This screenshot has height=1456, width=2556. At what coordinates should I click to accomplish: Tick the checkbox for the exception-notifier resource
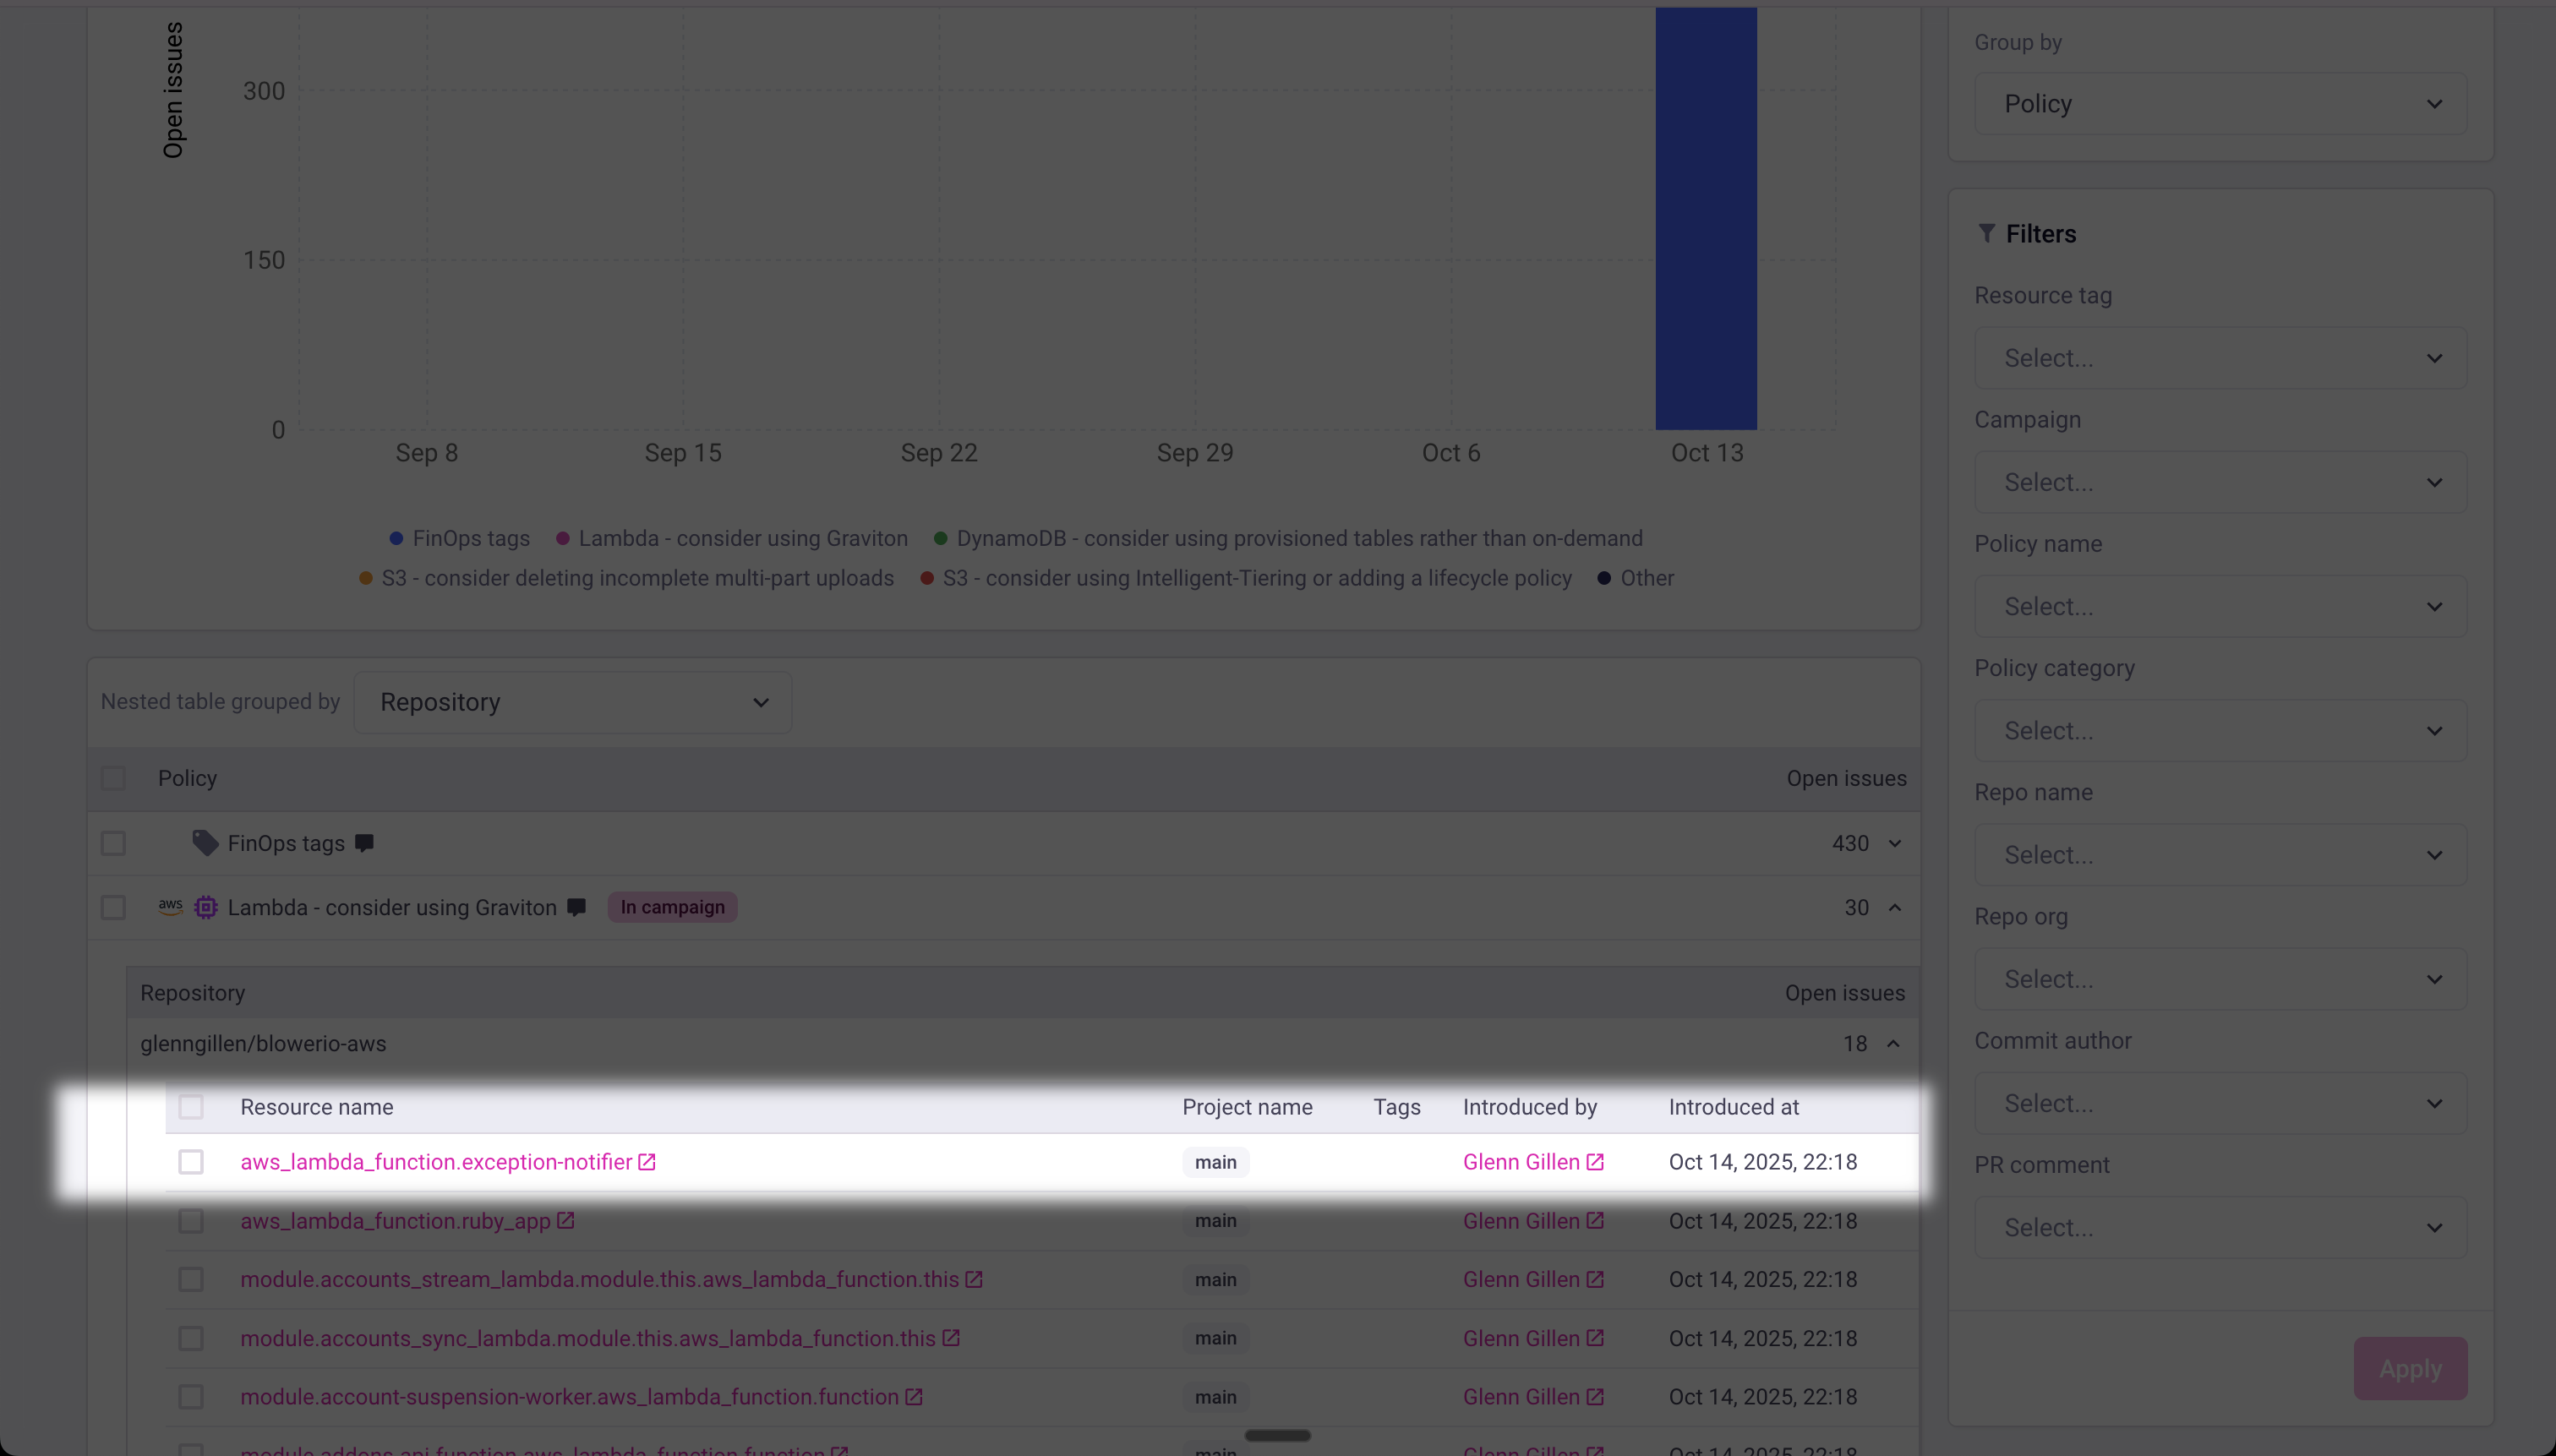pos(191,1162)
